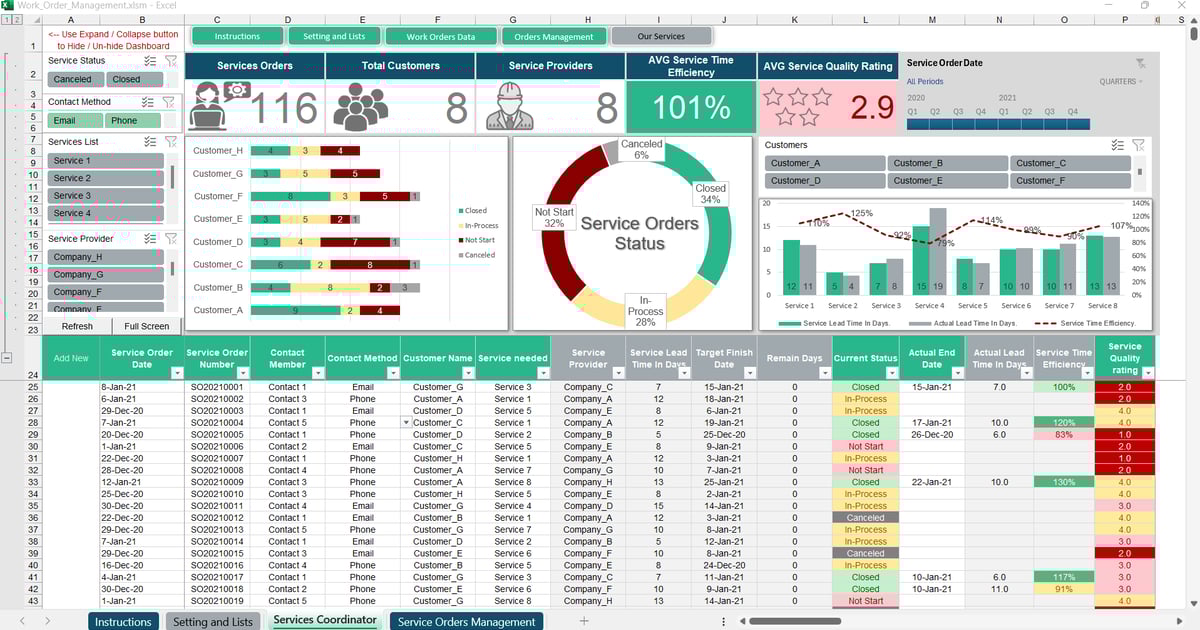The width and height of the screenshot is (1200, 630).
Task: Clear the filter on the Service Order Date timeline
Action: (x=1140, y=62)
